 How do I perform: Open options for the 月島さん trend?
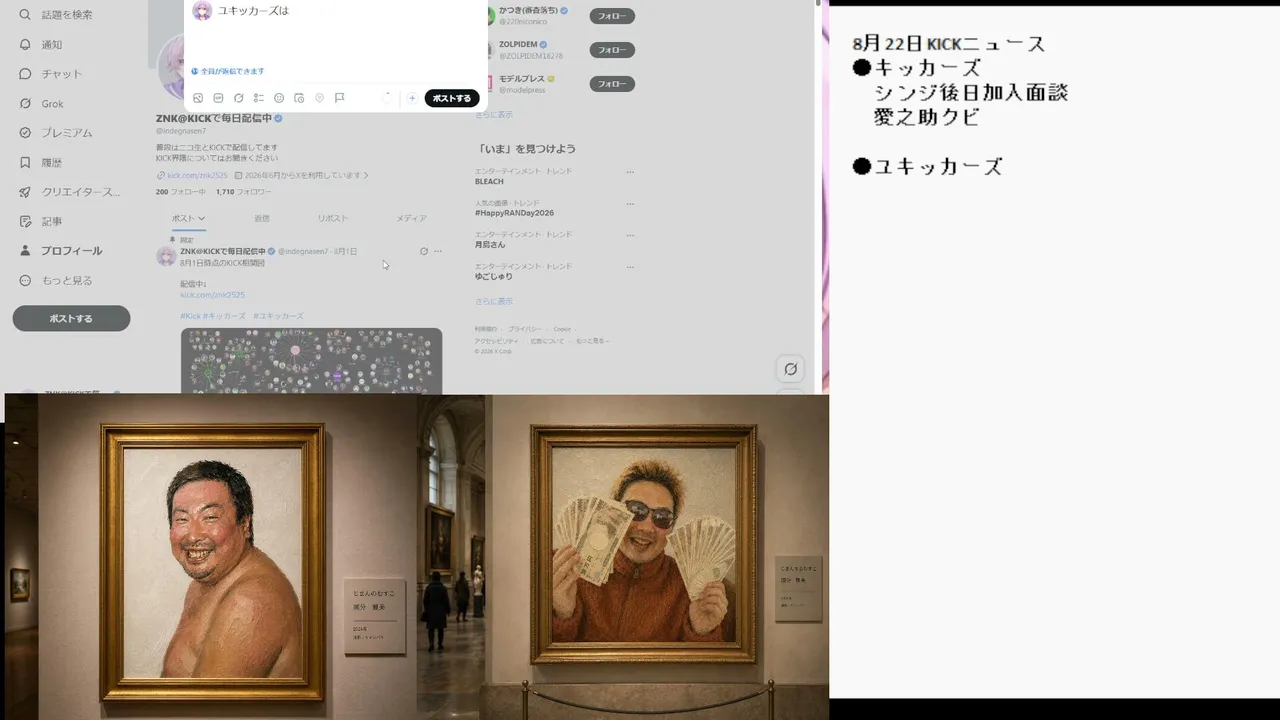click(630, 235)
